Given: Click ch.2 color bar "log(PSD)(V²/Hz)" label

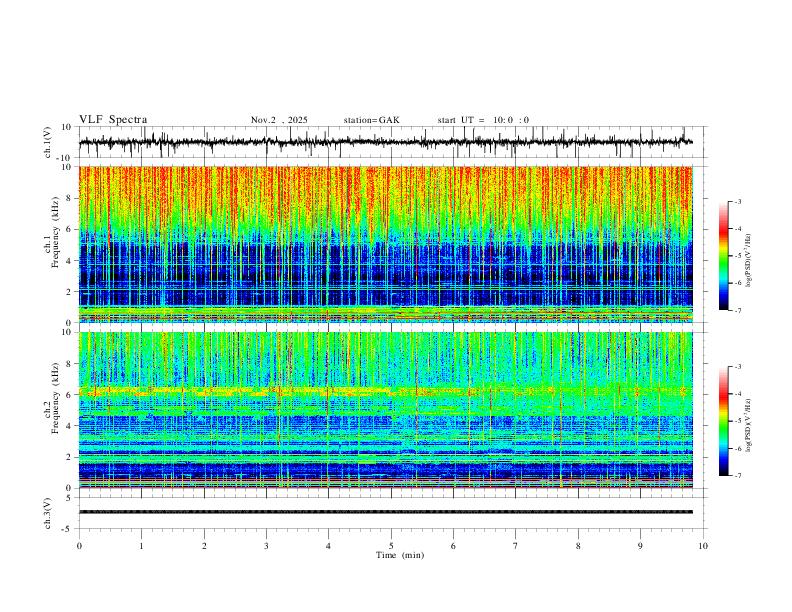Looking at the screenshot, I should point(749,425).
